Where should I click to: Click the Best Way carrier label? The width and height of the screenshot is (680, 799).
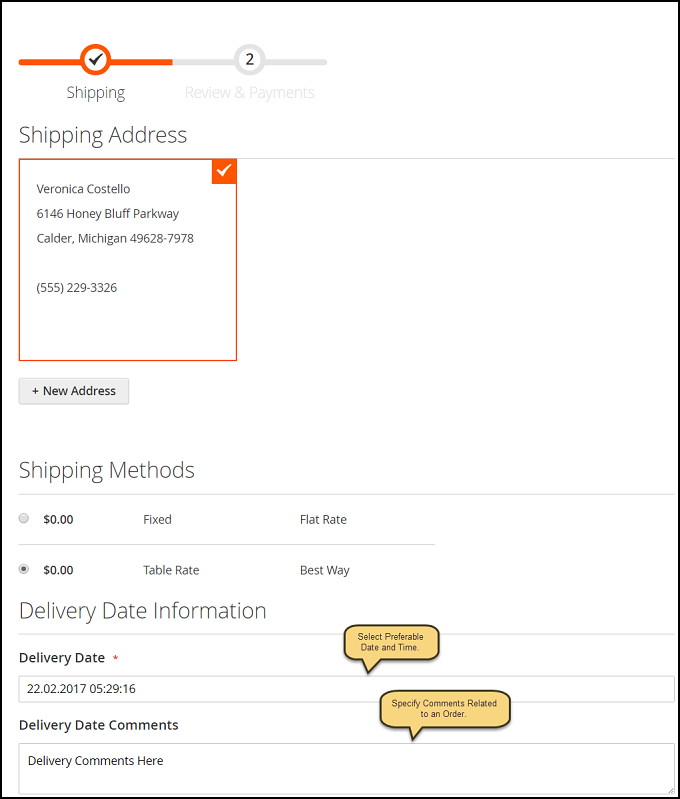pyautogui.click(x=325, y=571)
